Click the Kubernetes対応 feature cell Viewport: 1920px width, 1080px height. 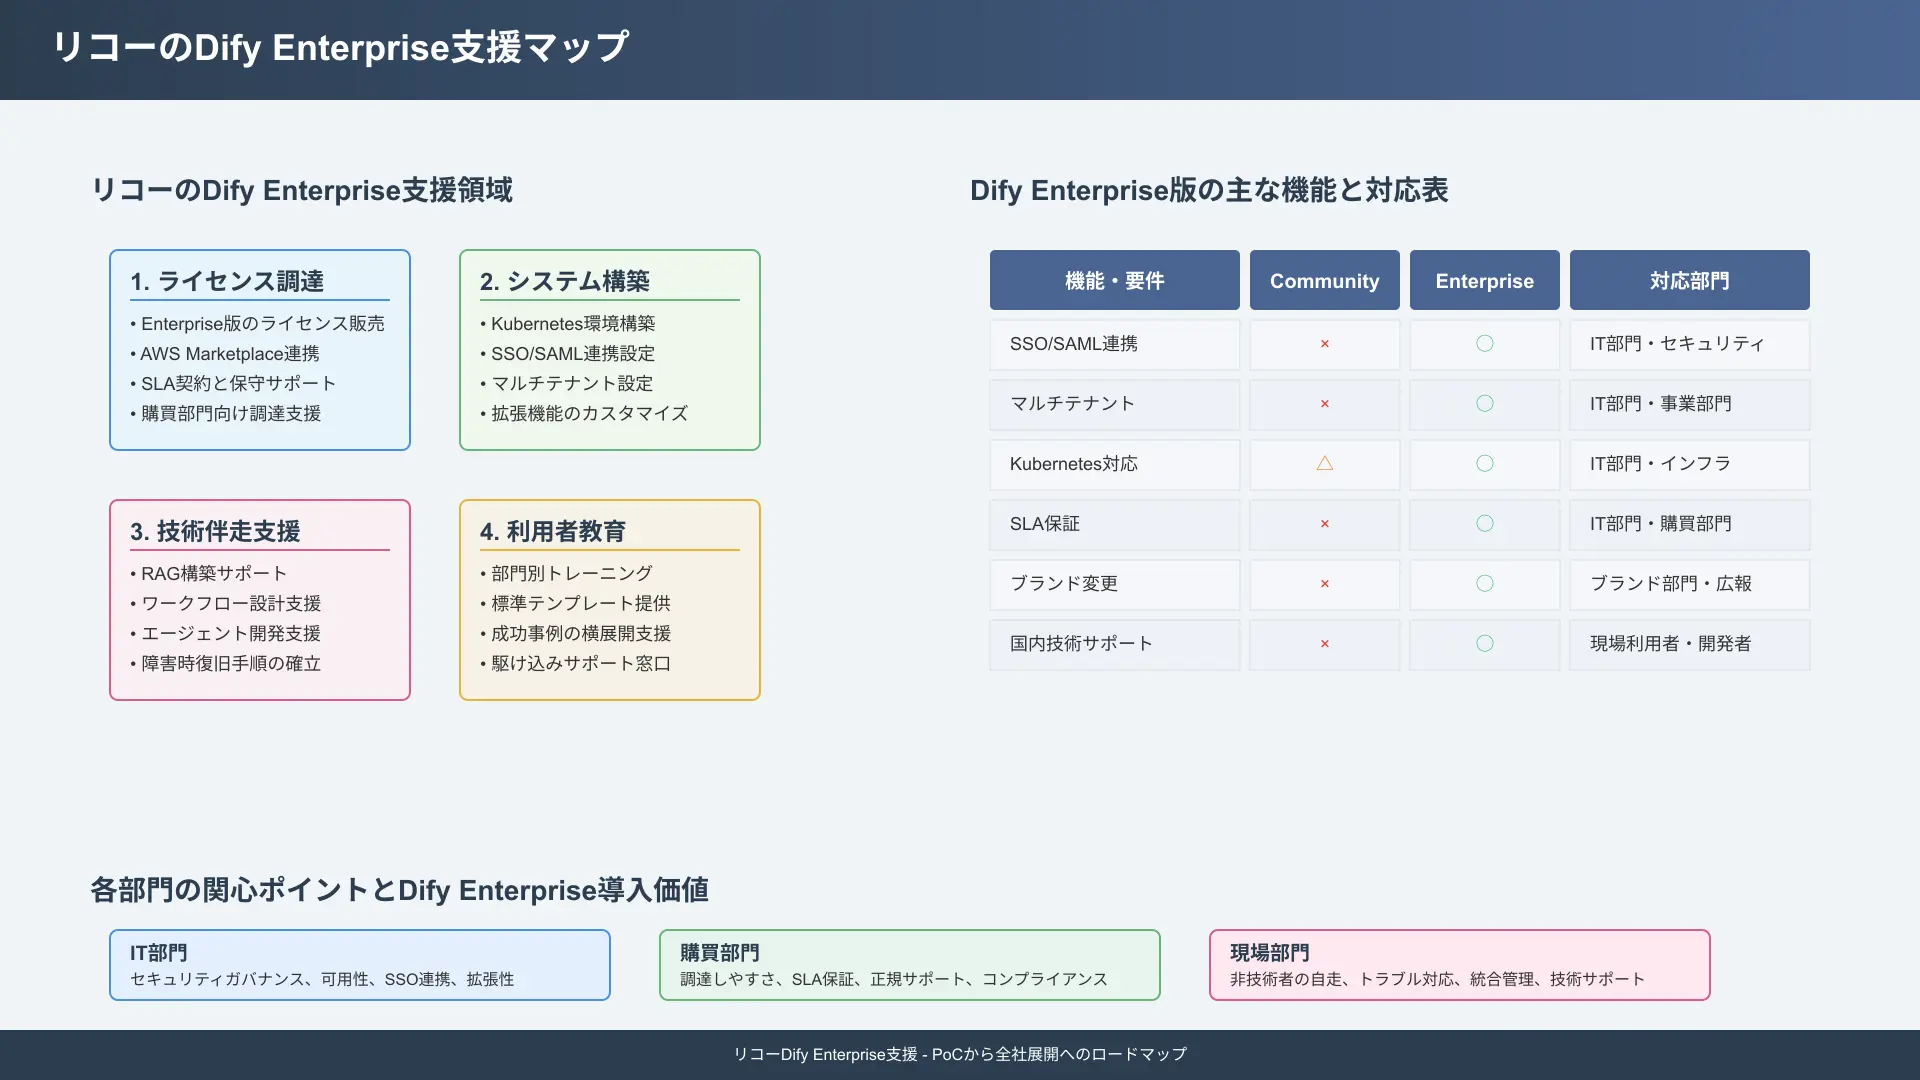coord(1115,464)
